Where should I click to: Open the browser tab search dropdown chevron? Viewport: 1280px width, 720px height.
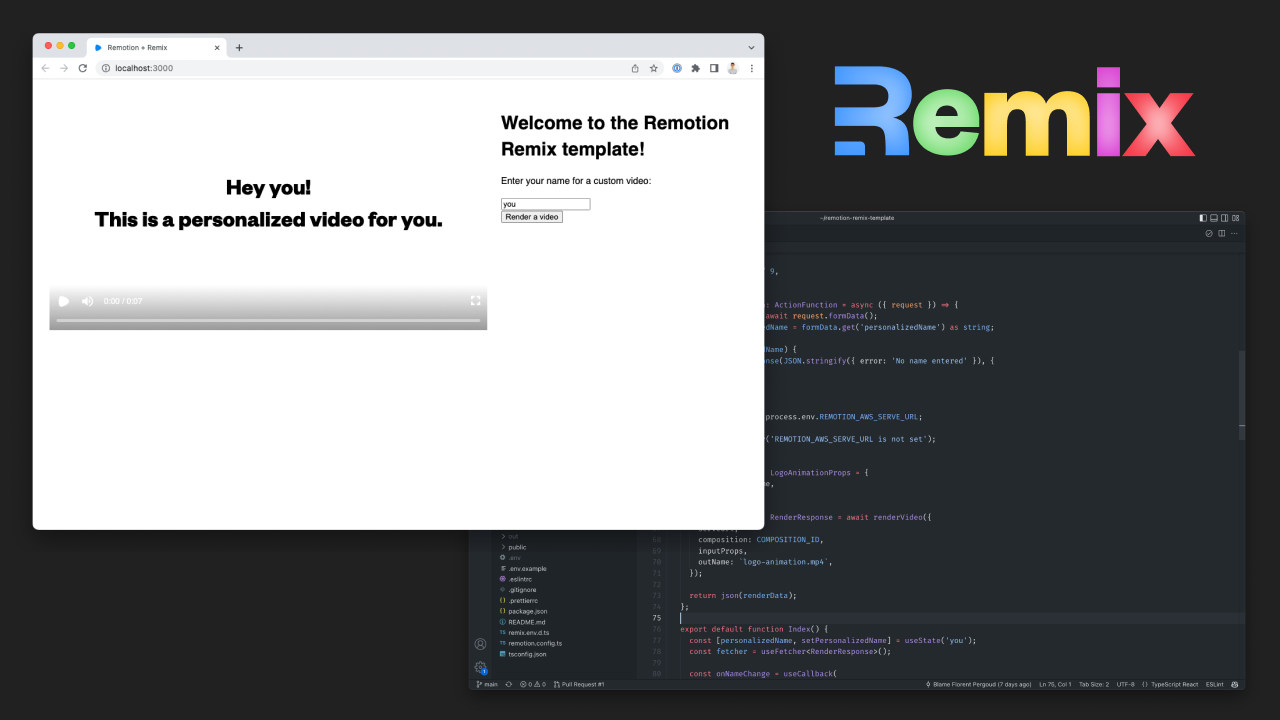click(751, 47)
